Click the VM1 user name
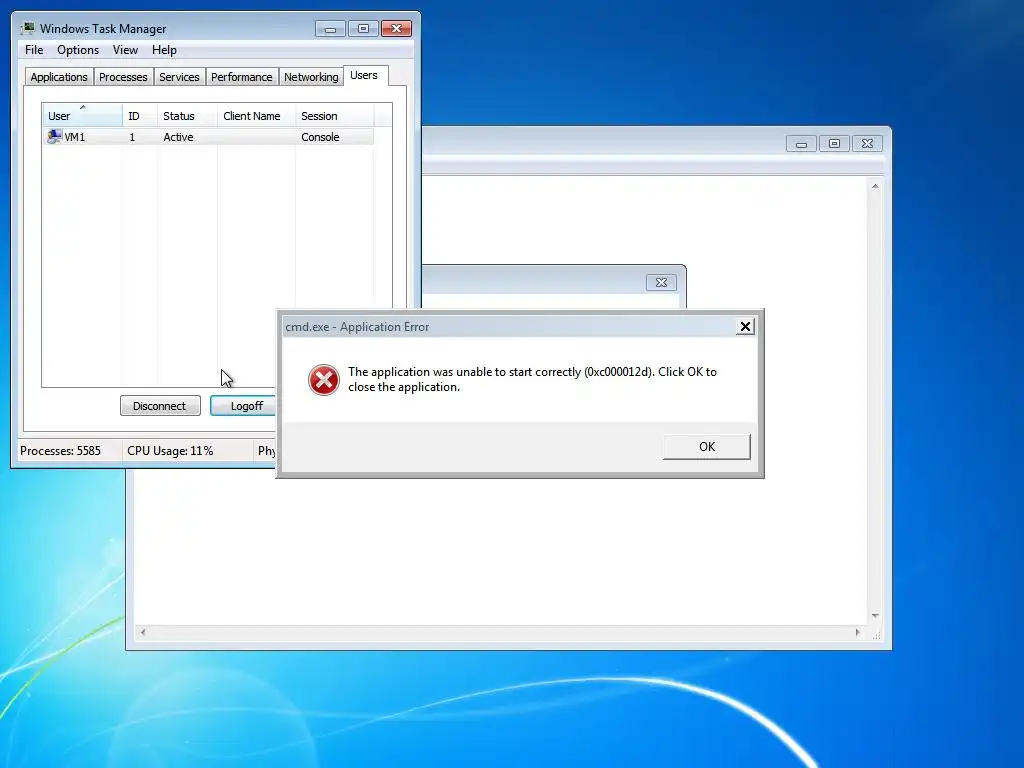1024x768 pixels. 74,137
